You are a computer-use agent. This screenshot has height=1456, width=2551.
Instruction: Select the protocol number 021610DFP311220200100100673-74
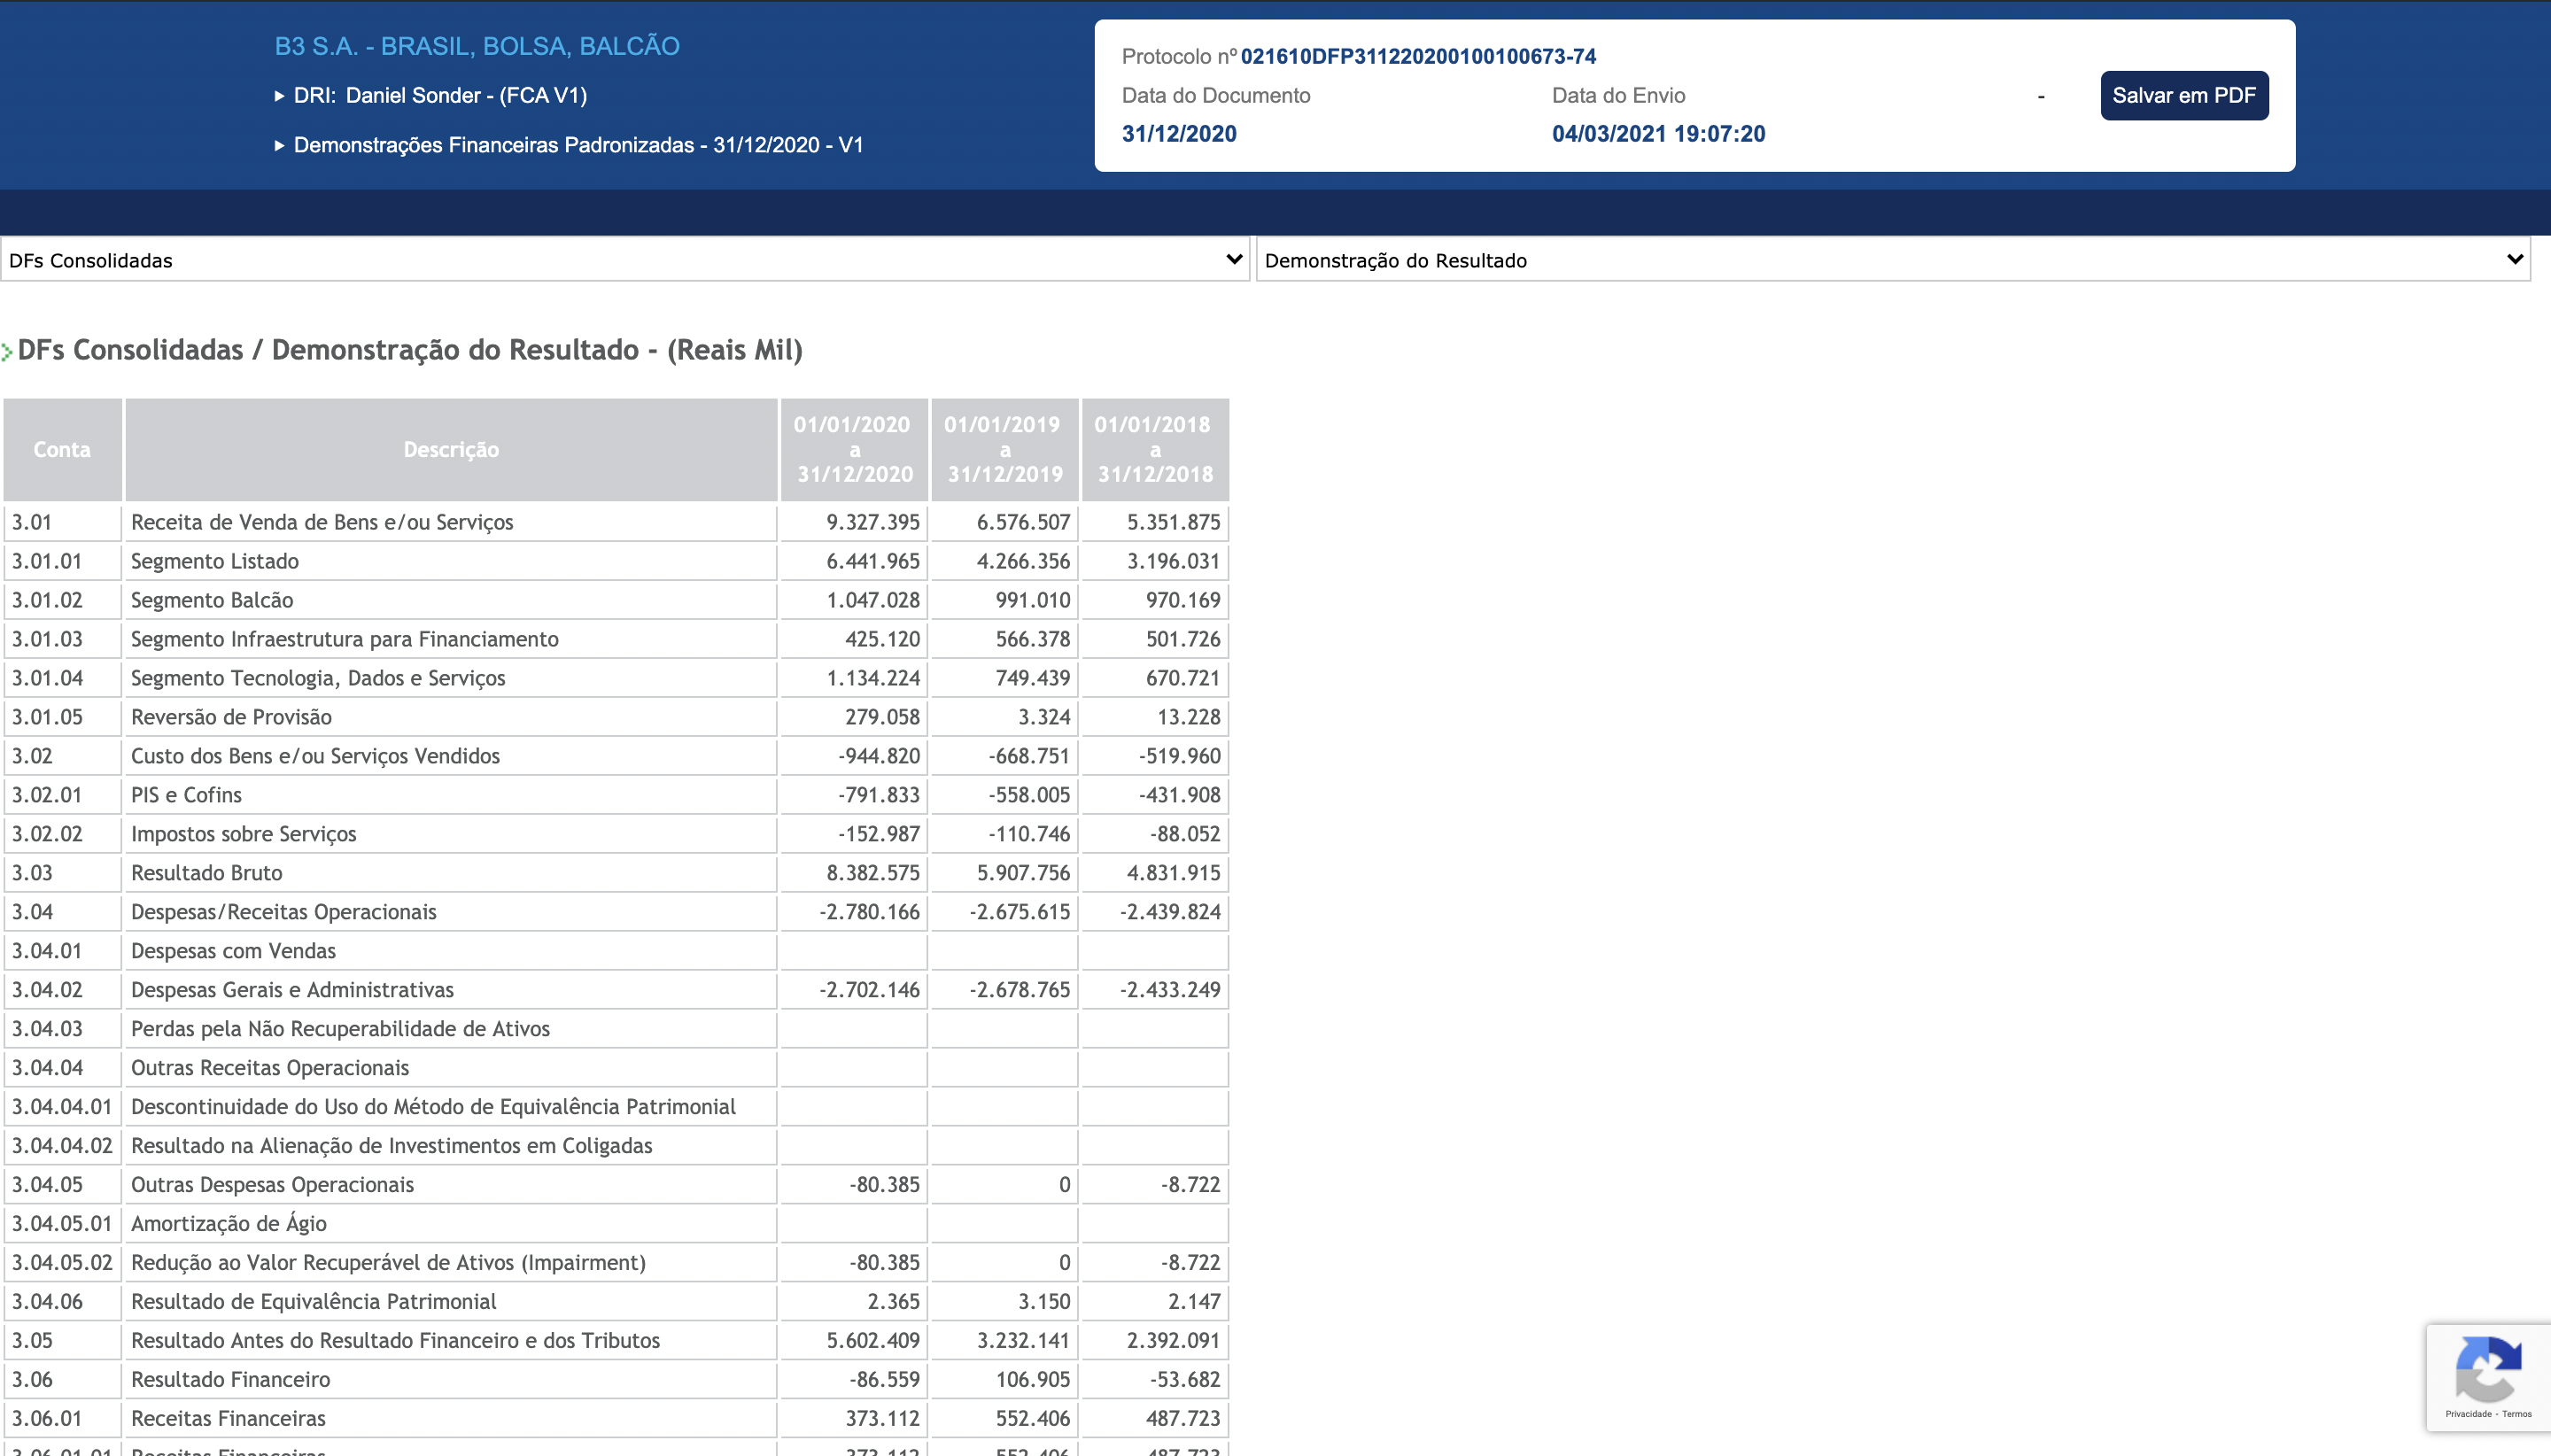click(1417, 57)
